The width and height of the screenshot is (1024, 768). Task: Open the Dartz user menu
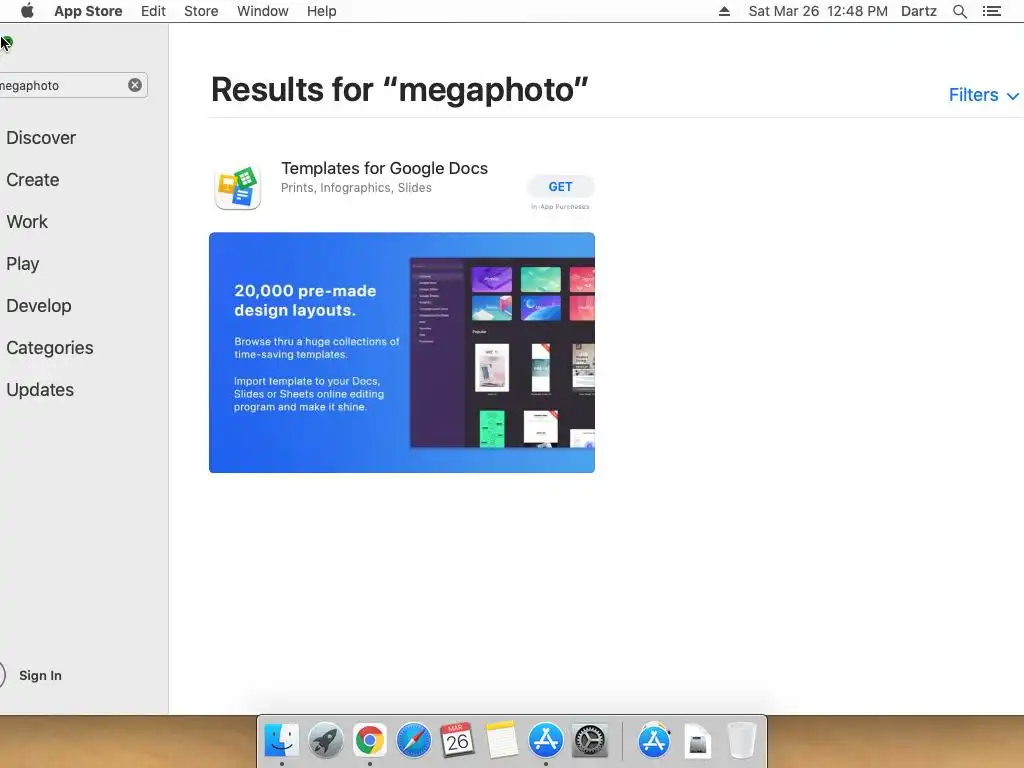[919, 11]
